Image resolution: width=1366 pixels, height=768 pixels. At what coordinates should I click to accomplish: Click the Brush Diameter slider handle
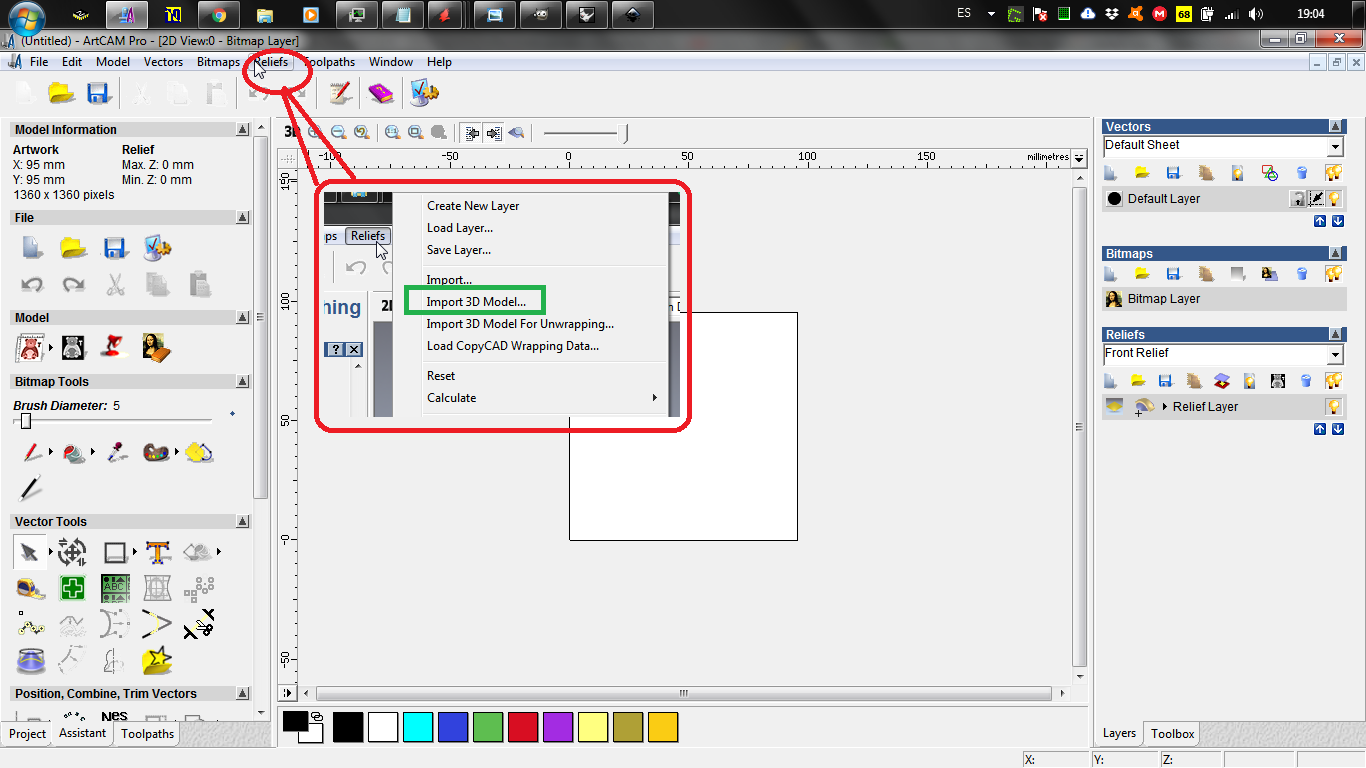[26, 421]
